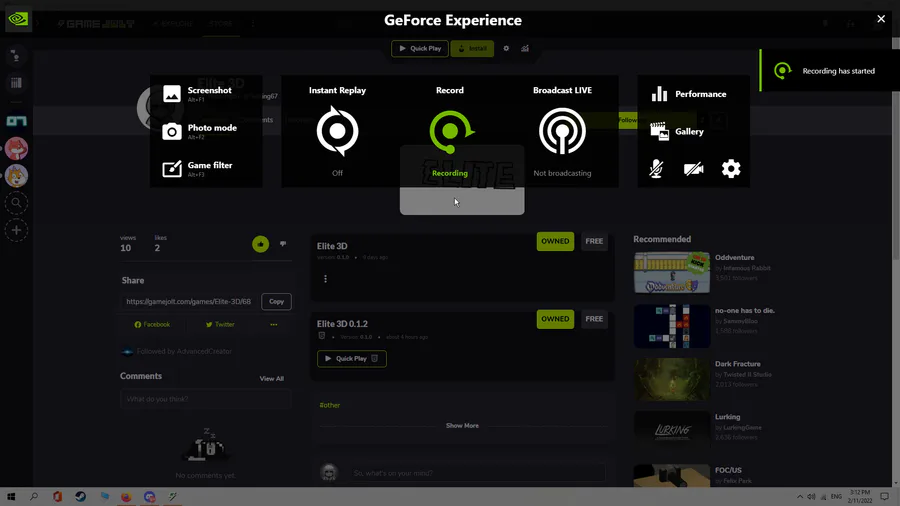Image resolution: width=900 pixels, height=506 pixels.
Task: Open the #other tag
Action: pos(329,405)
